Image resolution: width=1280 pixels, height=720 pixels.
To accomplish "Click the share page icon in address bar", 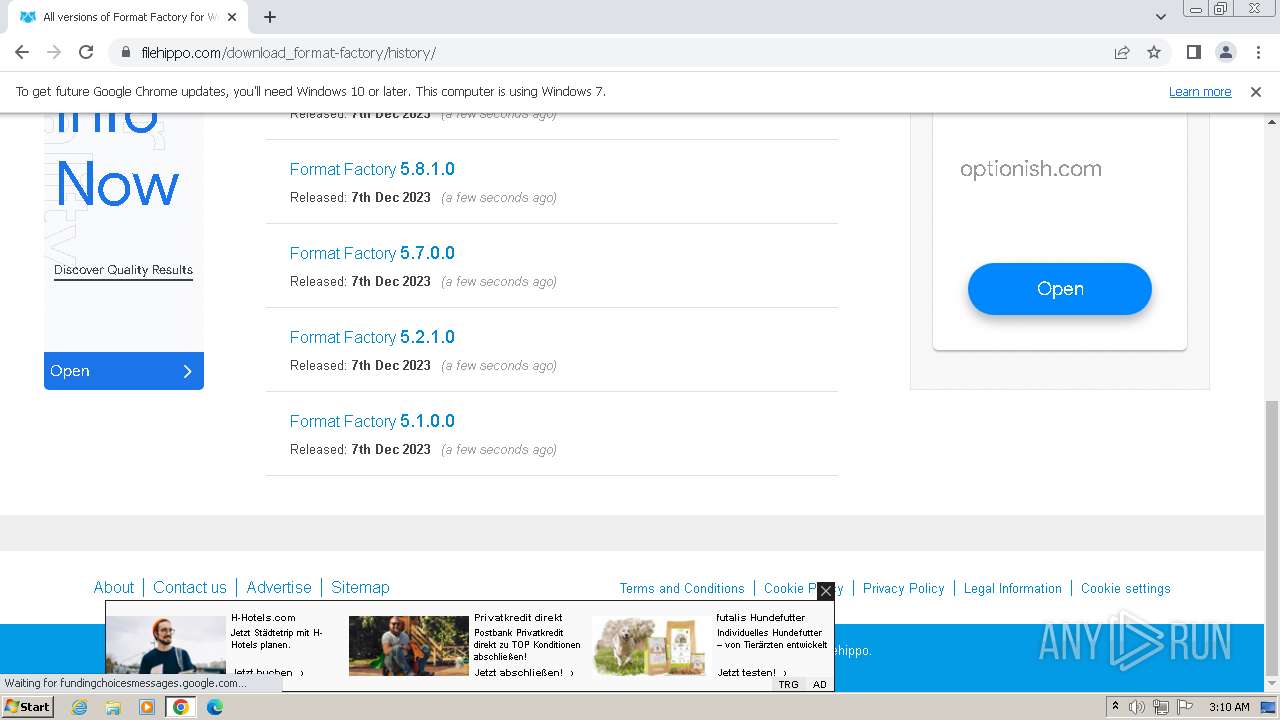I will [1122, 53].
